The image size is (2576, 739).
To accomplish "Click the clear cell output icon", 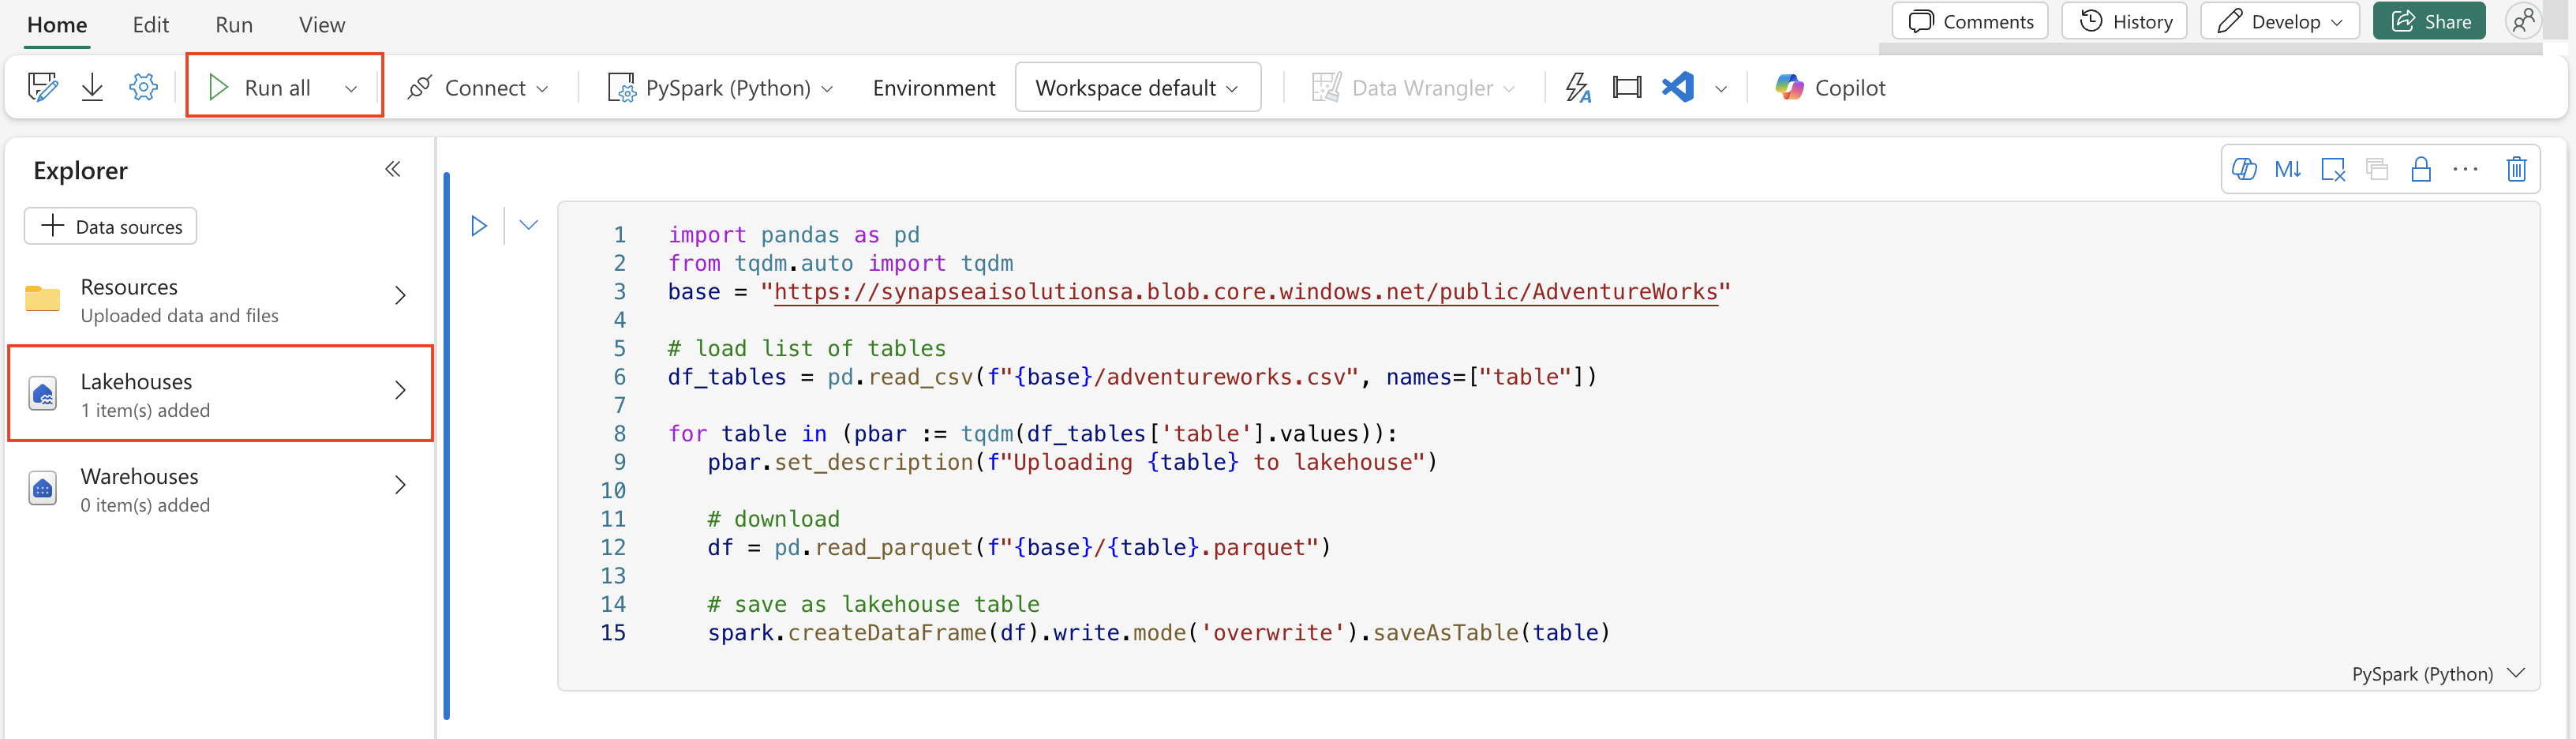I will click(x=2333, y=169).
